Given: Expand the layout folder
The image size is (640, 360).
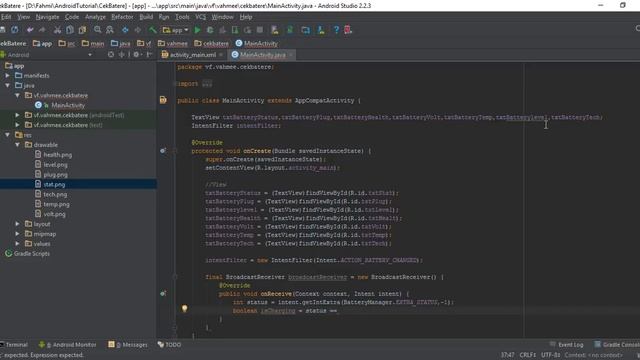Looking at the screenshot, I should click(x=18, y=224).
